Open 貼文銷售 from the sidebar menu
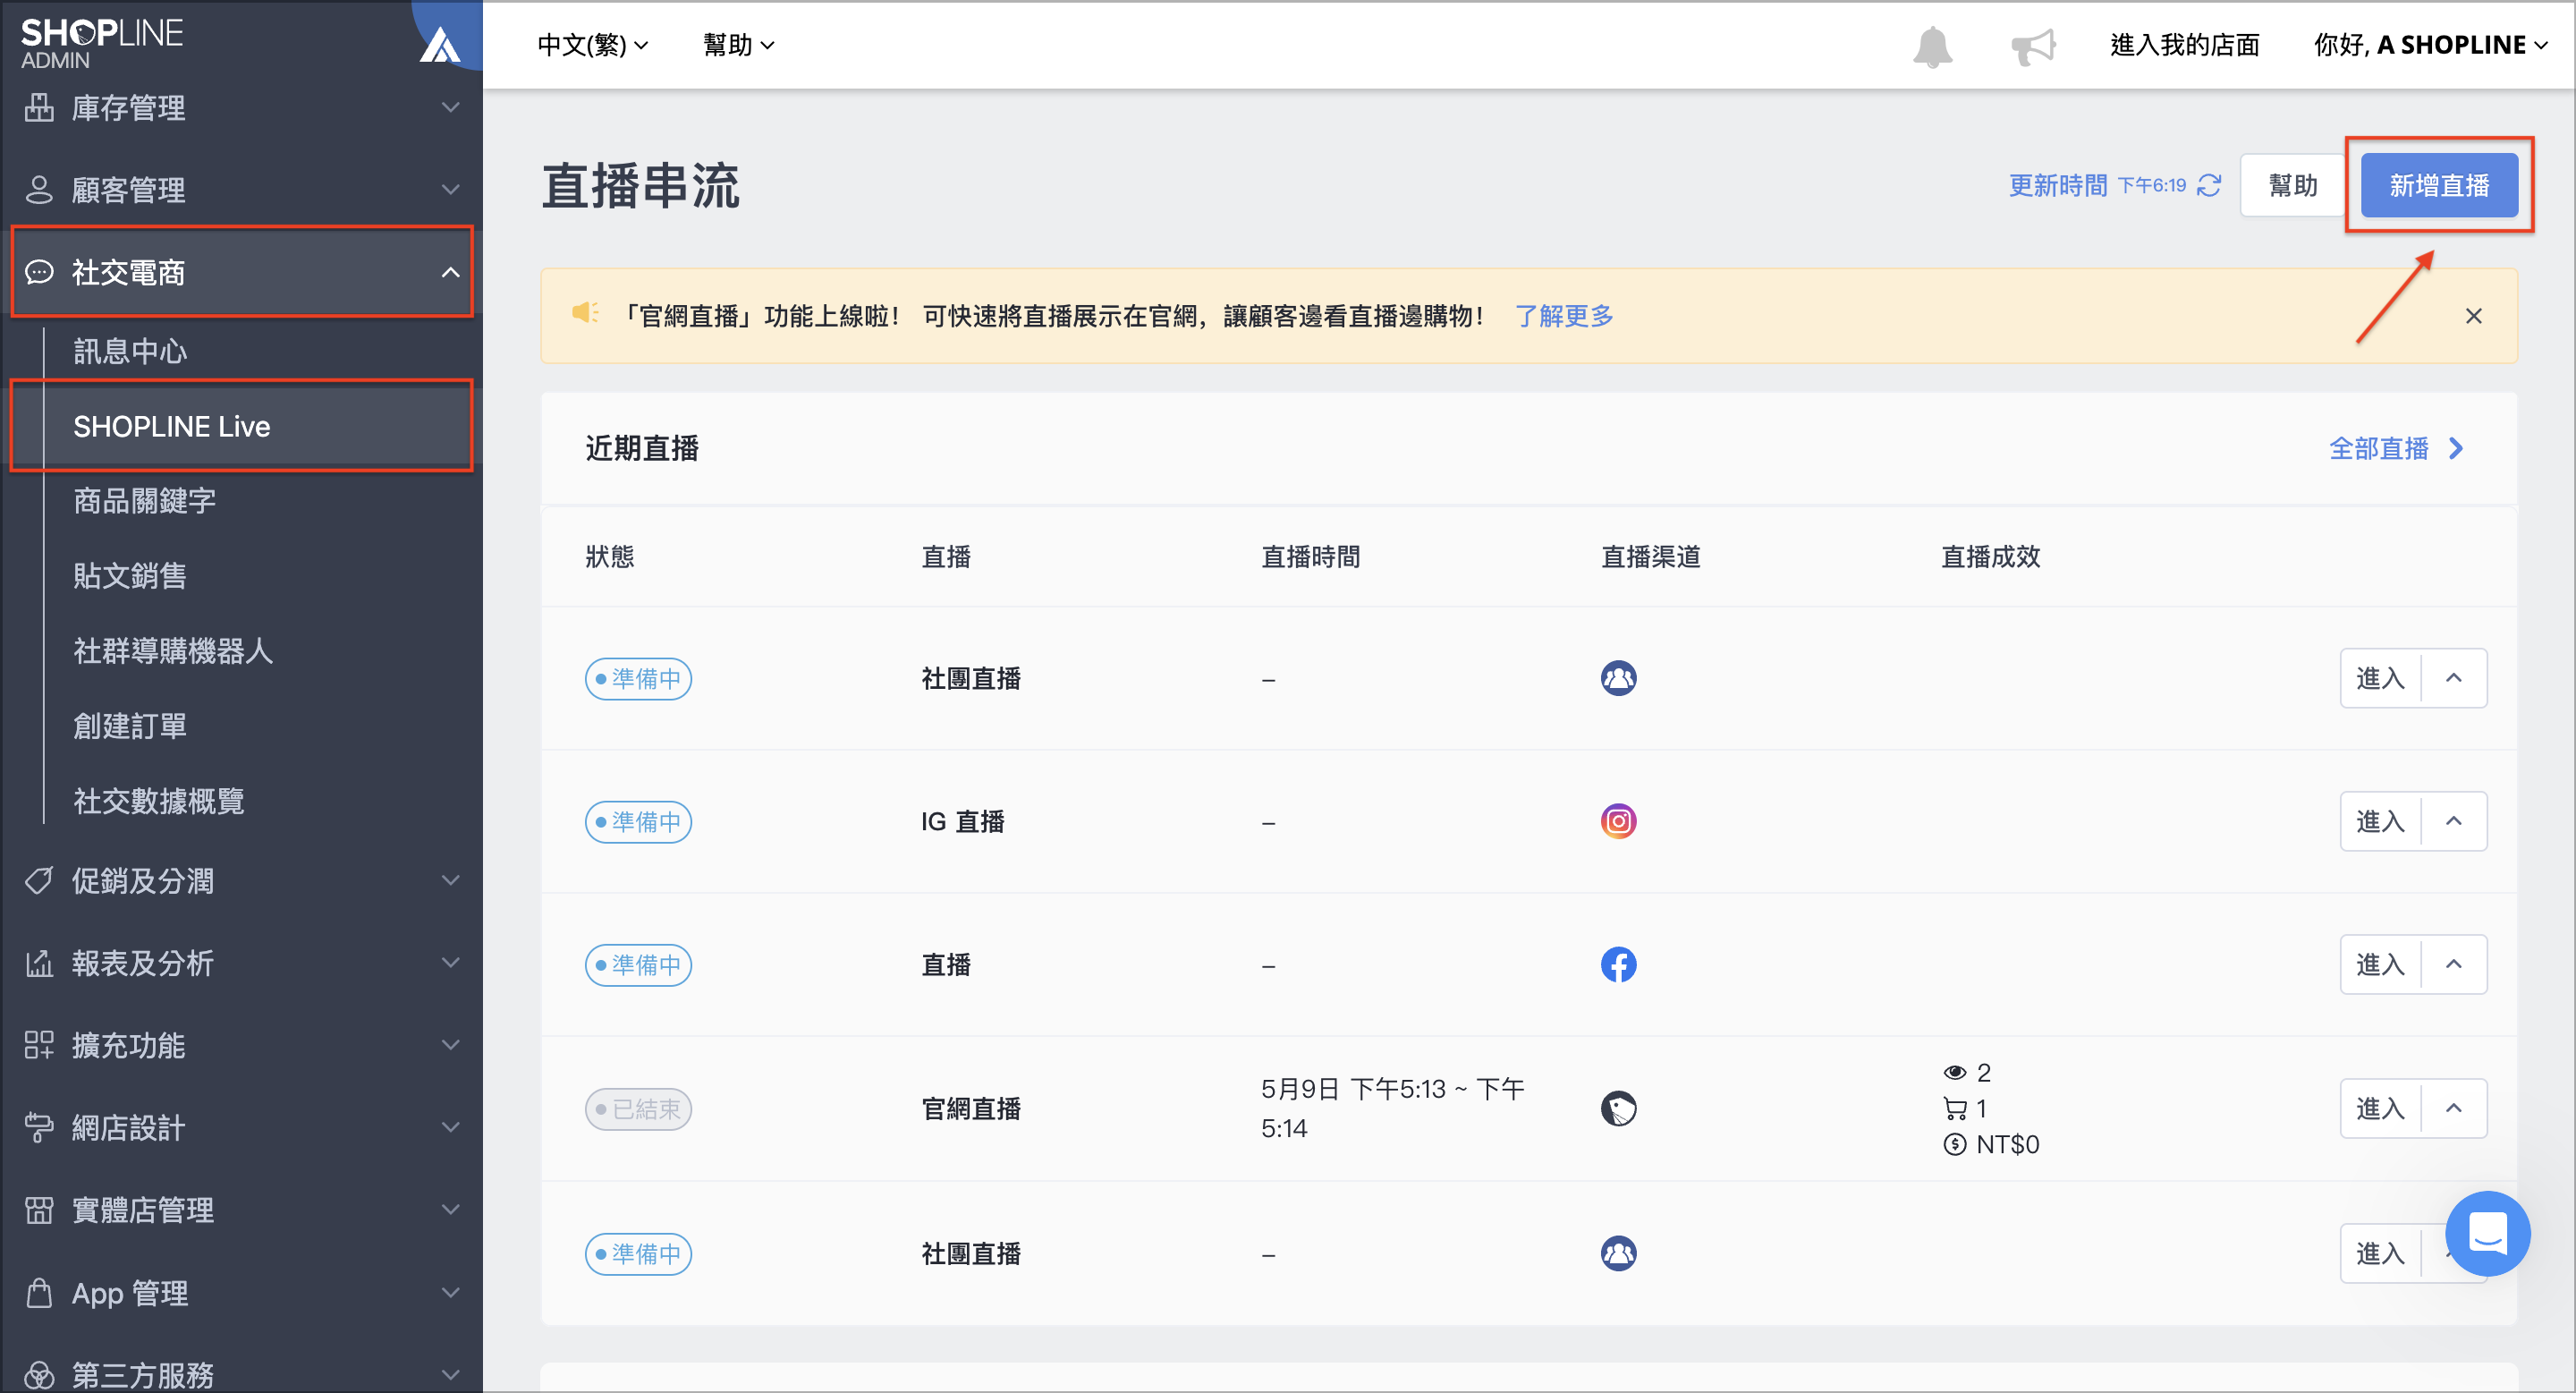 point(129,575)
